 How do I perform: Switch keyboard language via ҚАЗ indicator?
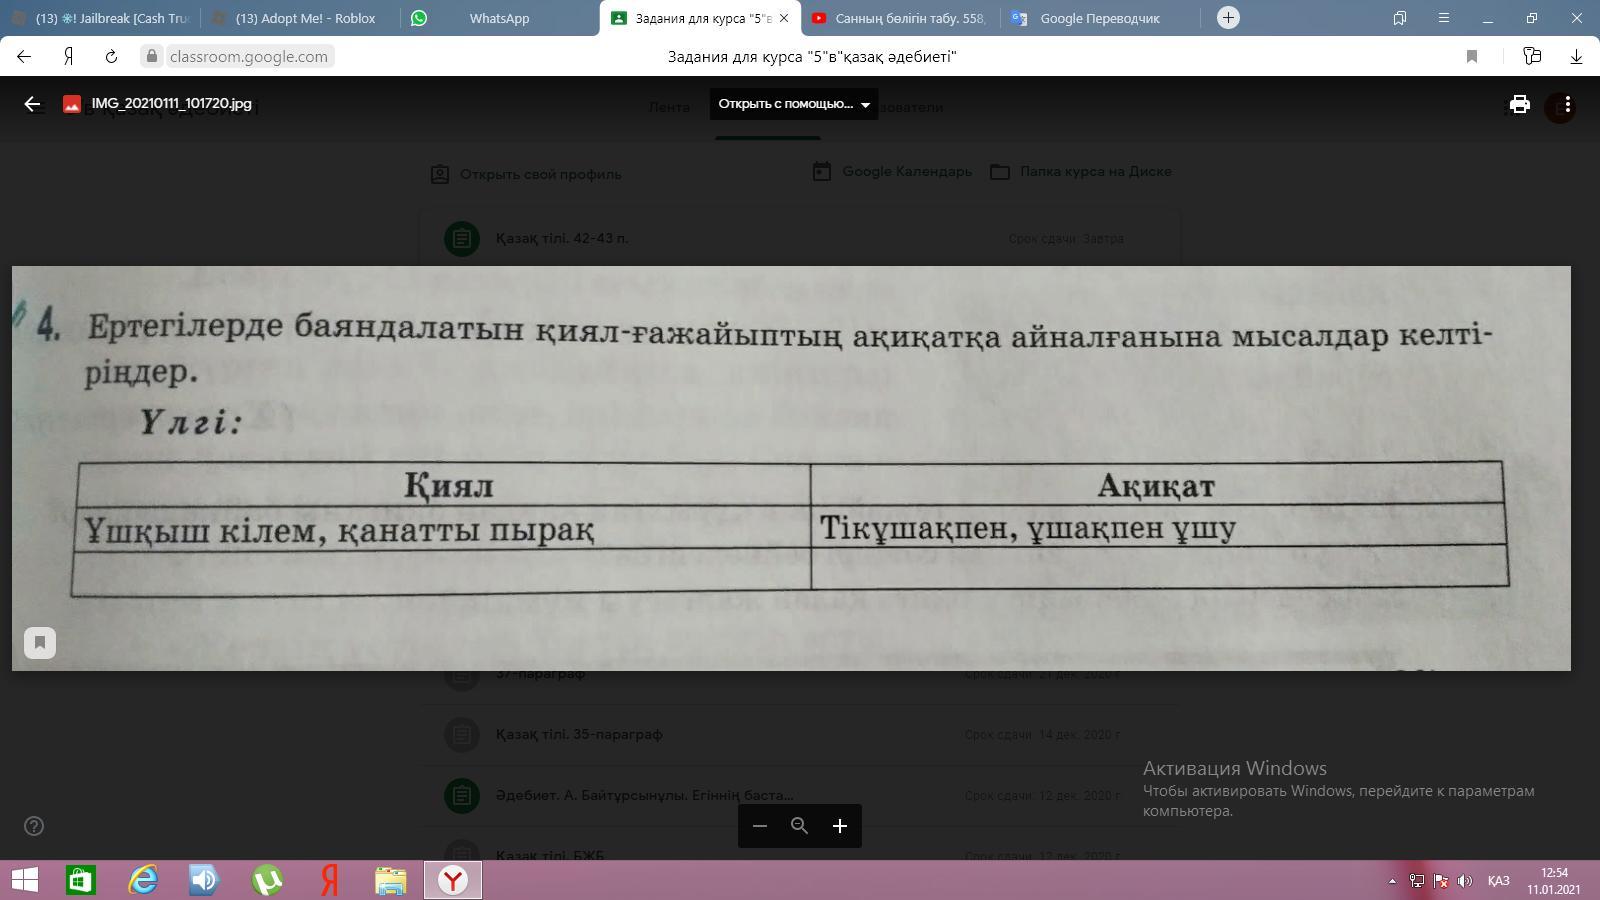coord(1498,881)
